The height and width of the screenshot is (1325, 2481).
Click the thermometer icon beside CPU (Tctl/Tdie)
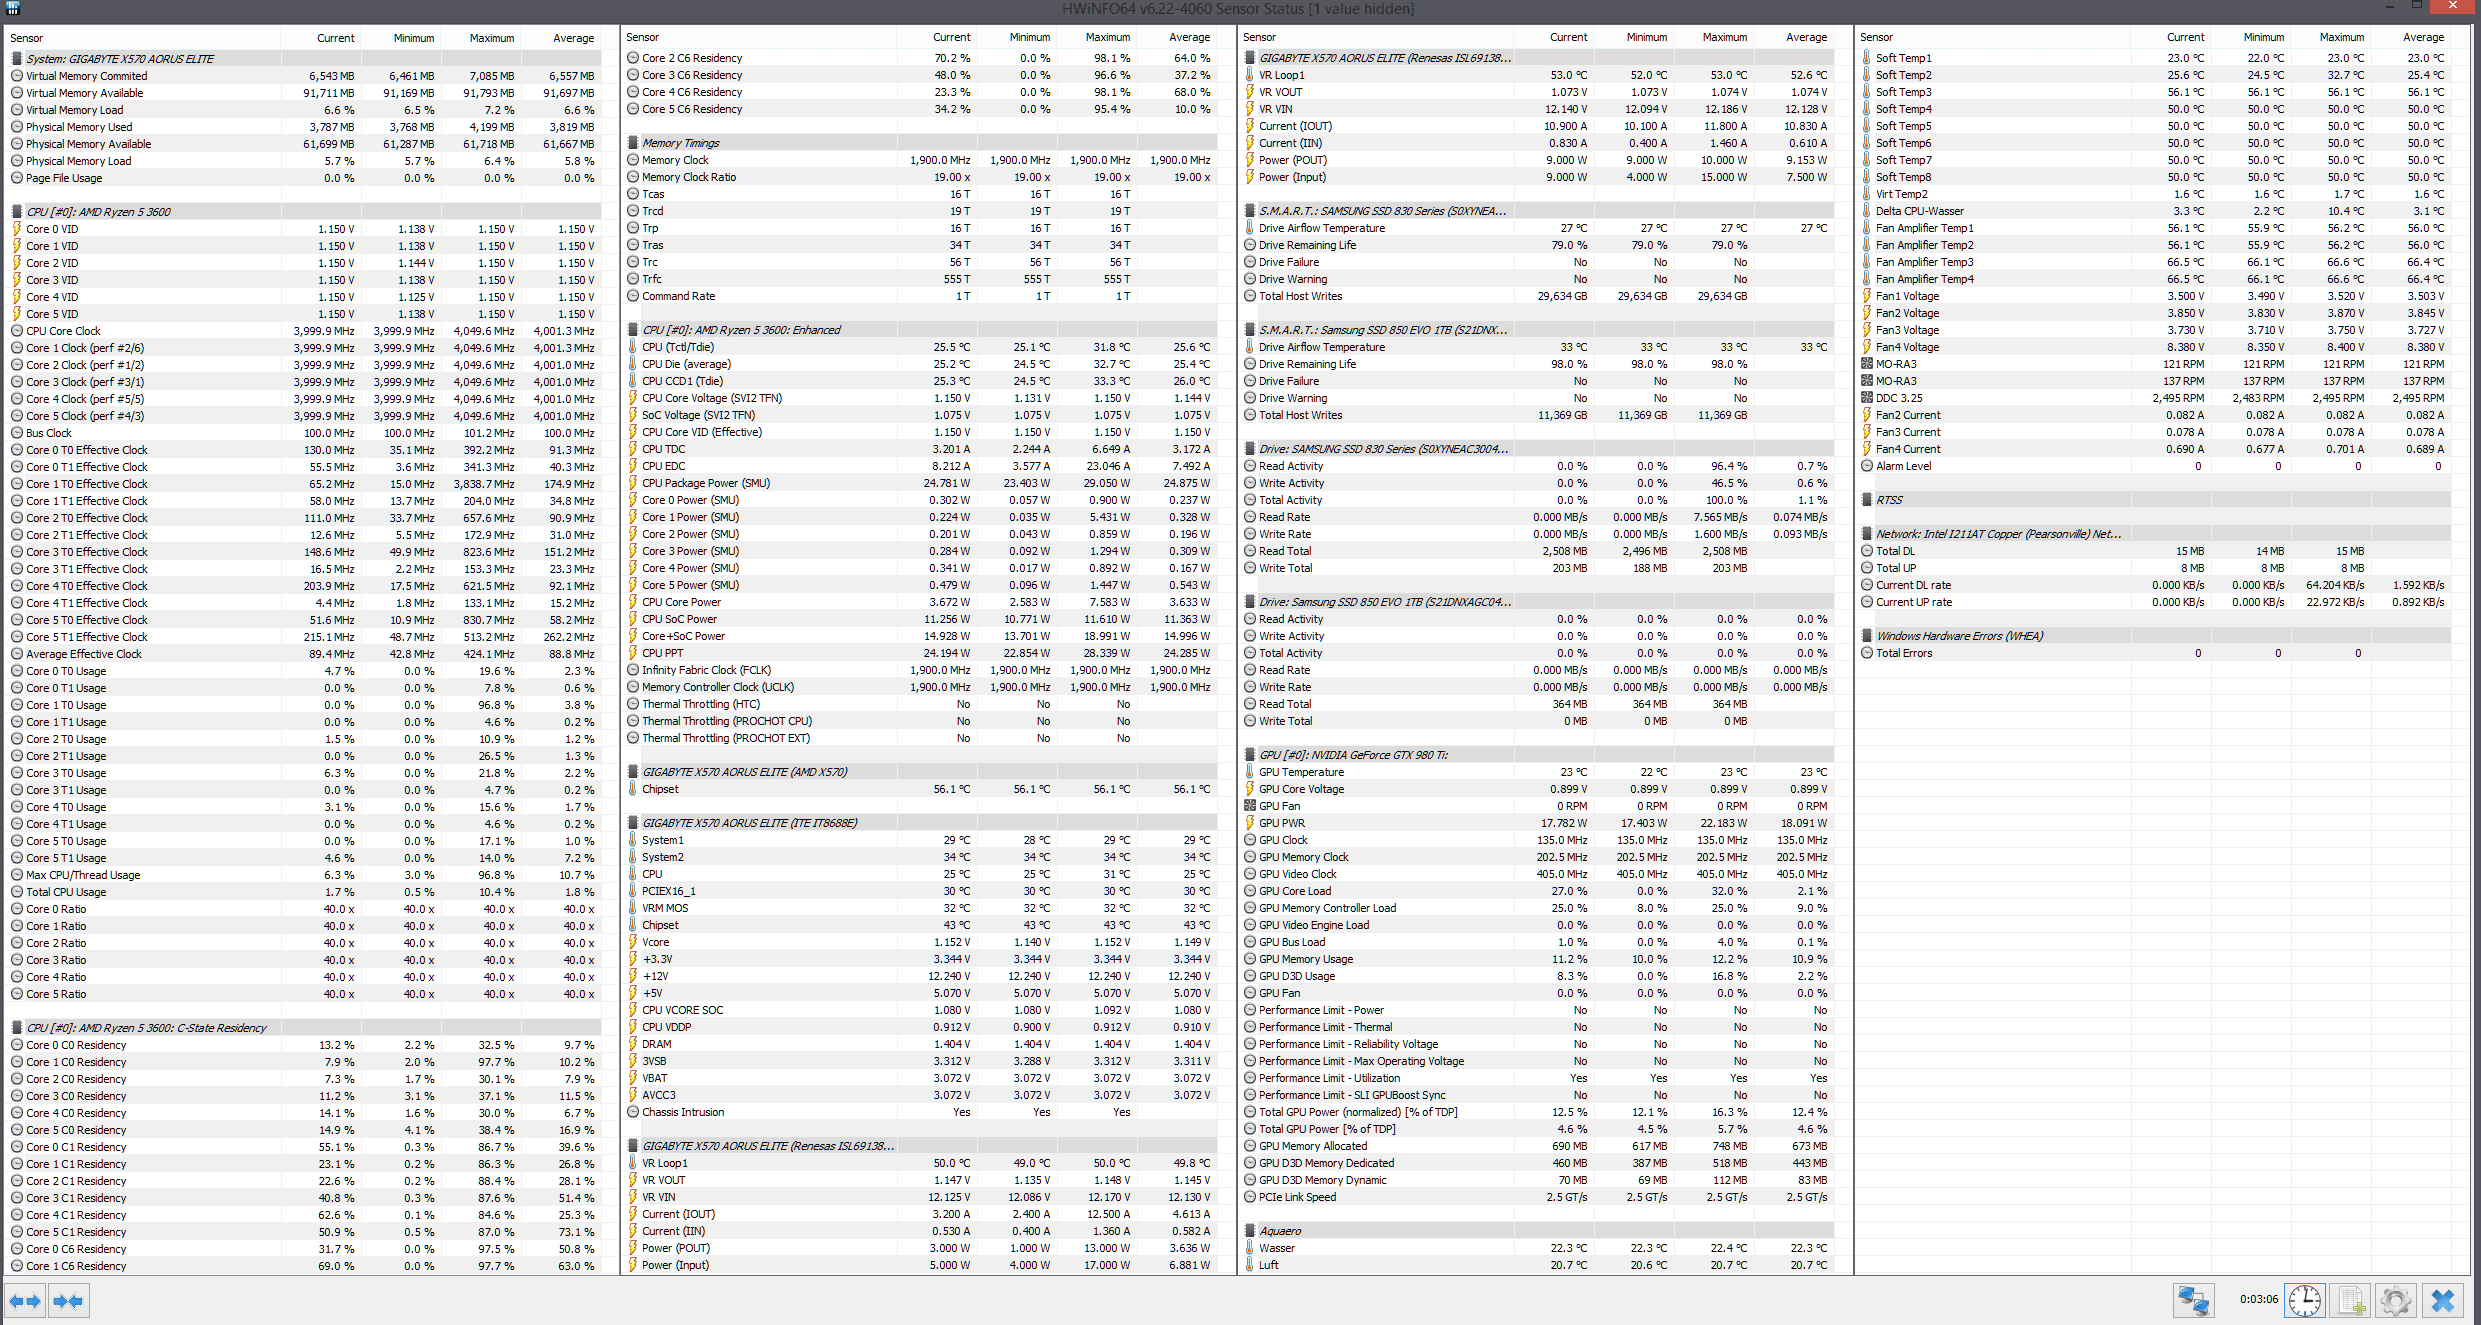tap(633, 347)
